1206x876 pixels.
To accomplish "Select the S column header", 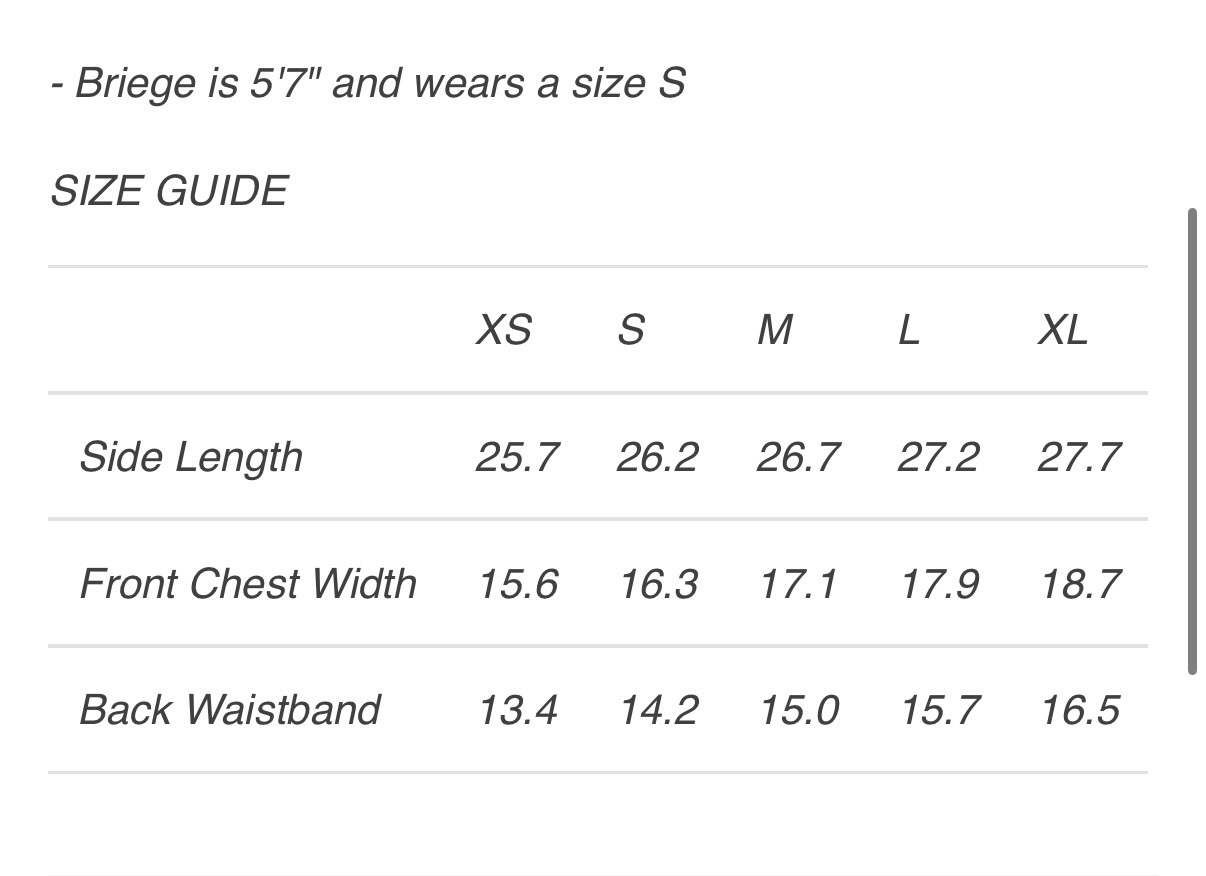I will pyautogui.click(x=631, y=330).
